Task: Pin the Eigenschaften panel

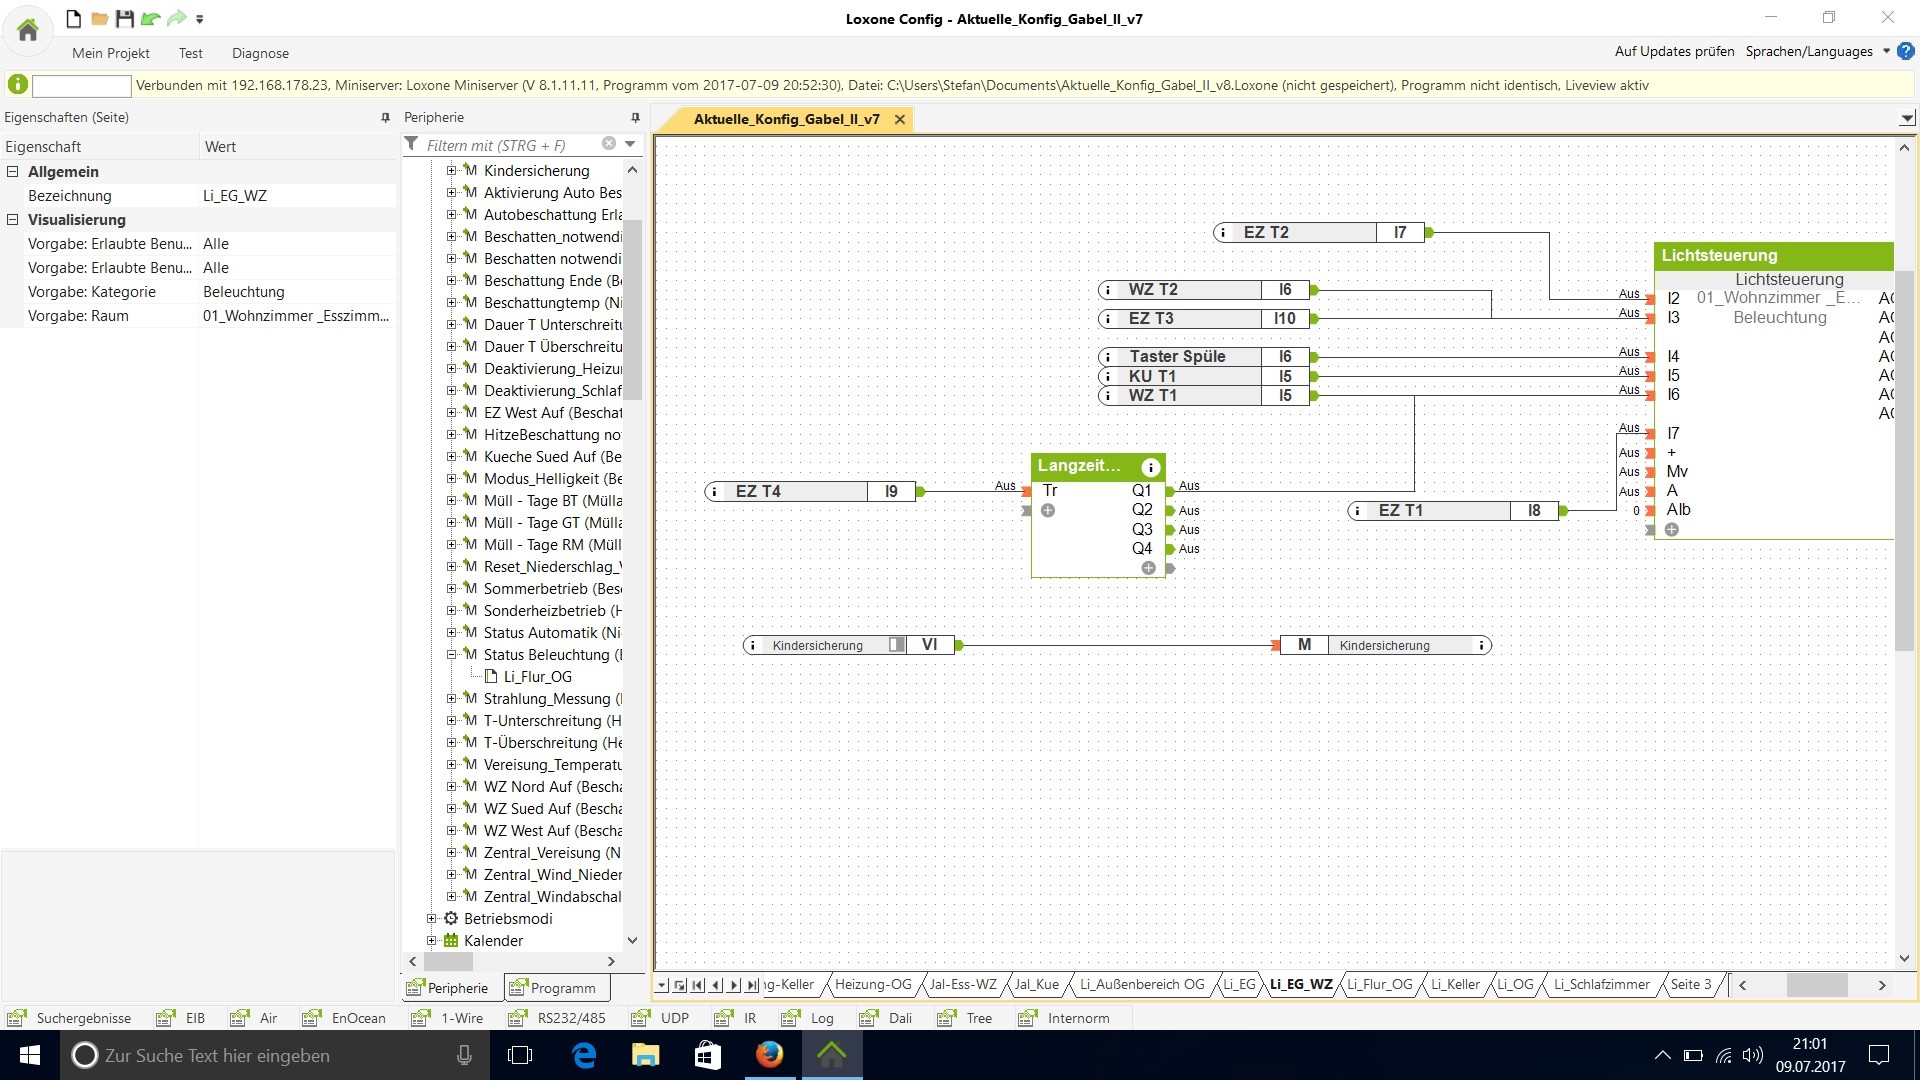Action: [385, 118]
